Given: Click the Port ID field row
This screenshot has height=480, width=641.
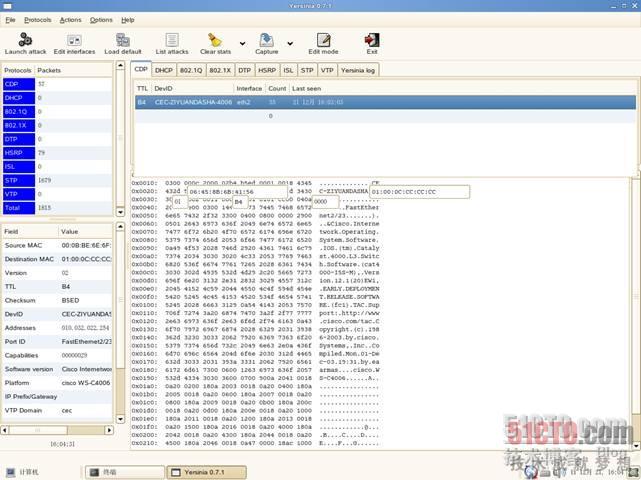Looking at the screenshot, I should click(x=57, y=341).
